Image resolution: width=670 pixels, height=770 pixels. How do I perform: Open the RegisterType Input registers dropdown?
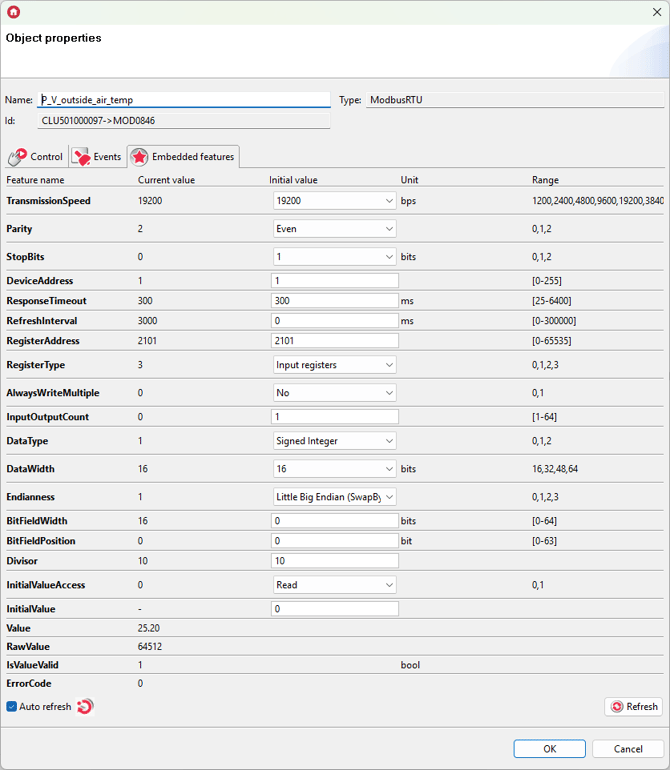[x=335, y=365]
